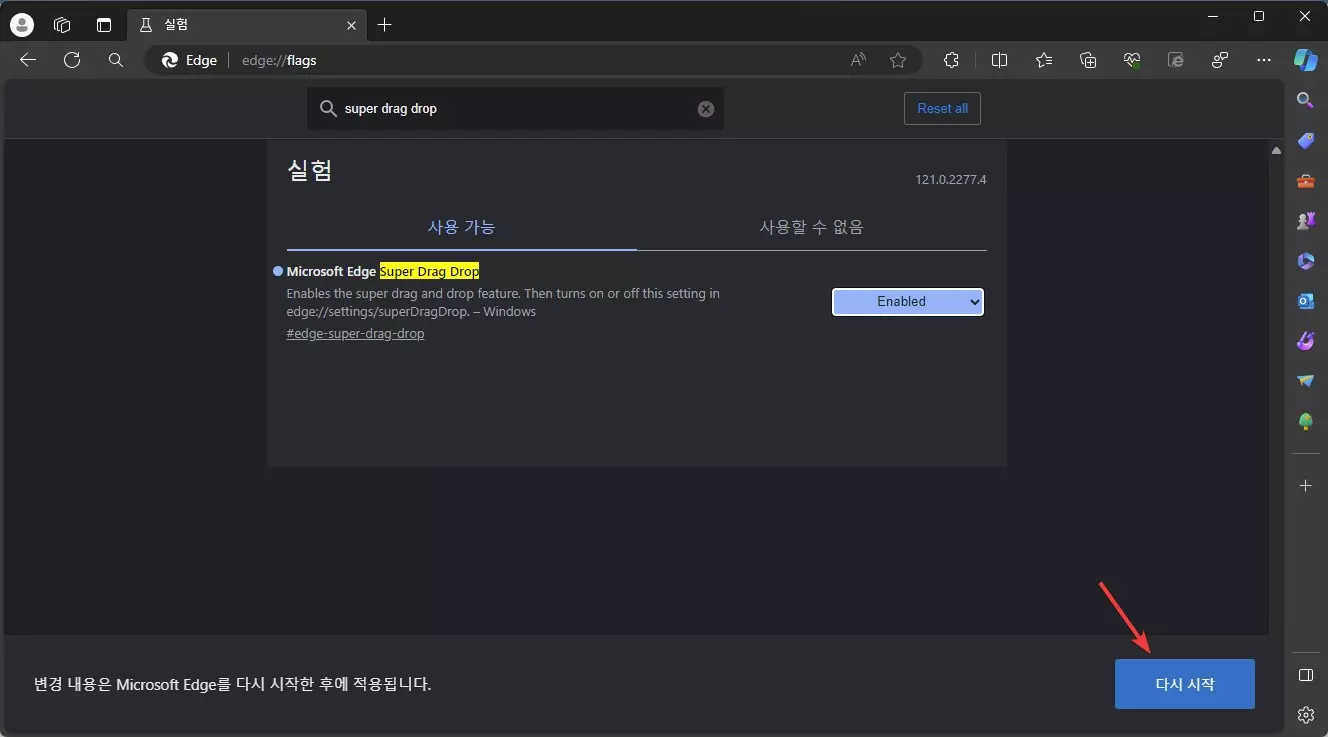Click the edge://flags address bar
Screen dimensions: 1328x737
(x=533, y=60)
